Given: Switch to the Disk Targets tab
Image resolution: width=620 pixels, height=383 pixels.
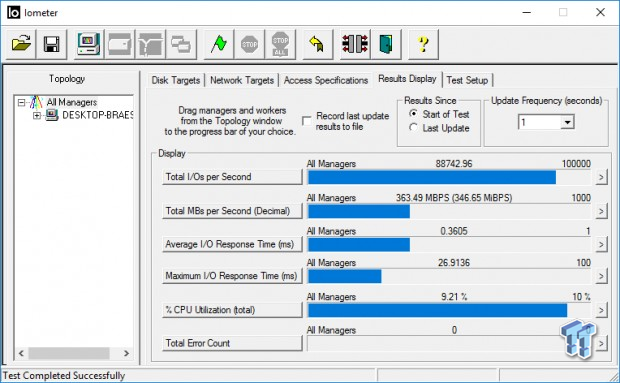Looking at the screenshot, I should (x=176, y=80).
